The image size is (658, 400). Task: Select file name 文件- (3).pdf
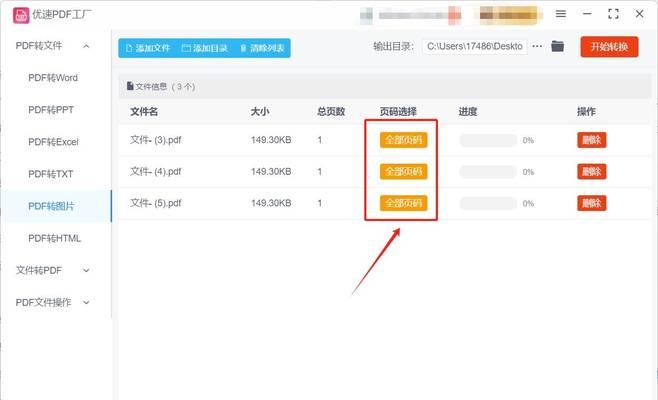156,140
